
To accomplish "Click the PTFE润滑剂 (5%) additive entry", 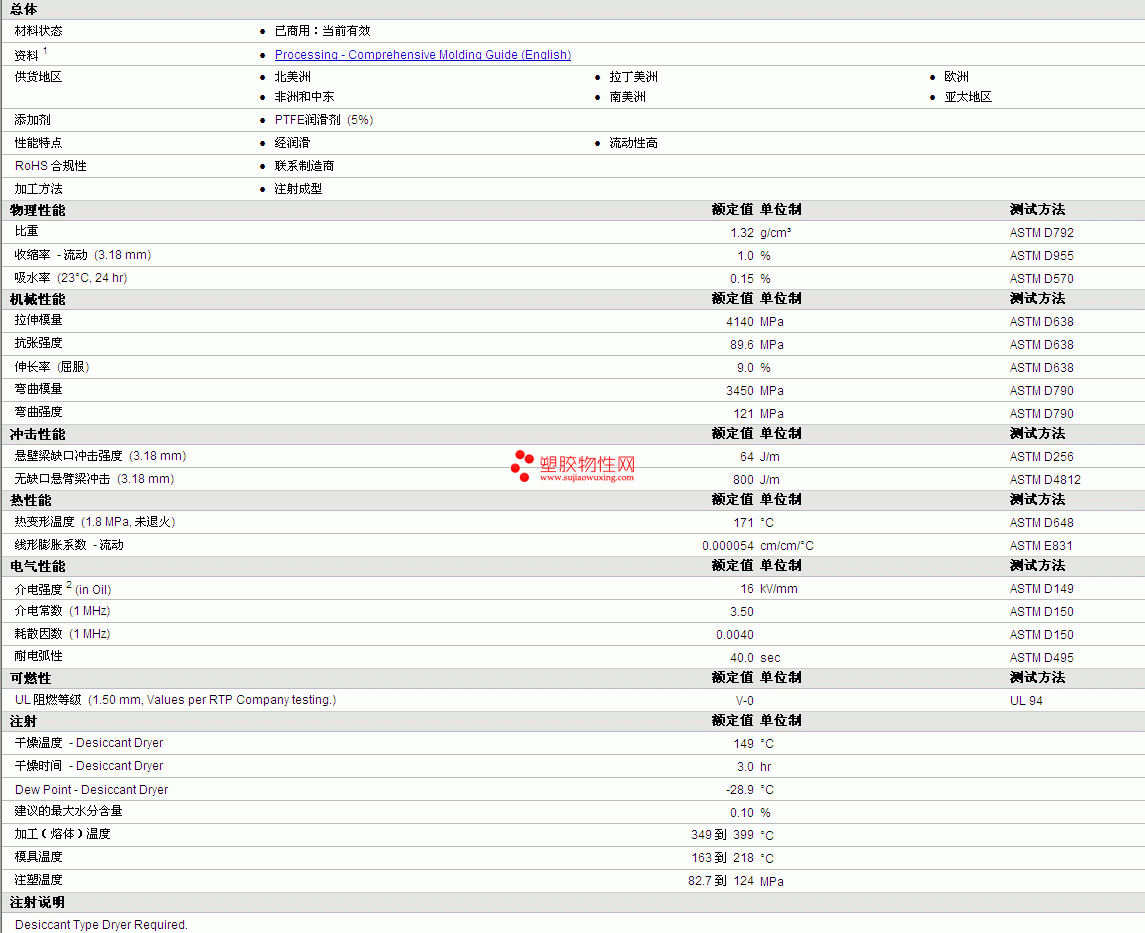I will point(323,120).
